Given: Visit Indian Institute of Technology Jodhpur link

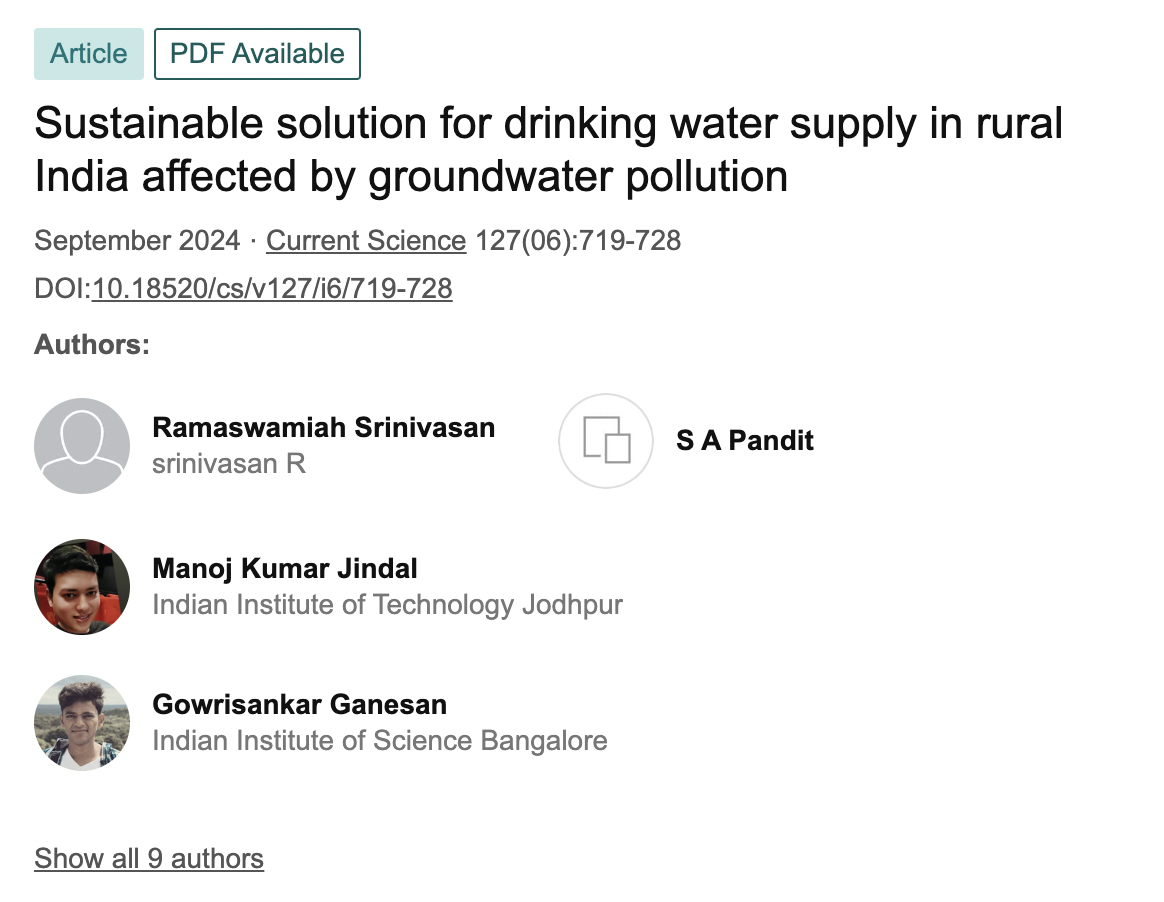Looking at the screenshot, I should [386, 604].
